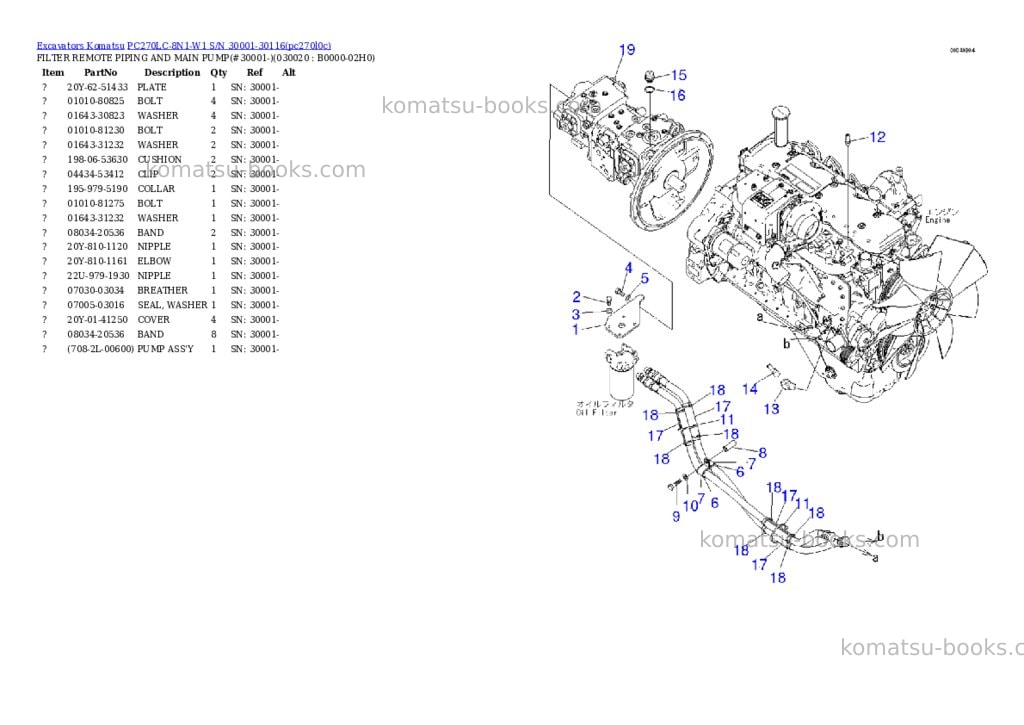The height and width of the screenshot is (725, 1024).
Task: Click callout 16 on the diagram
Action: click(x=677, y=95)
